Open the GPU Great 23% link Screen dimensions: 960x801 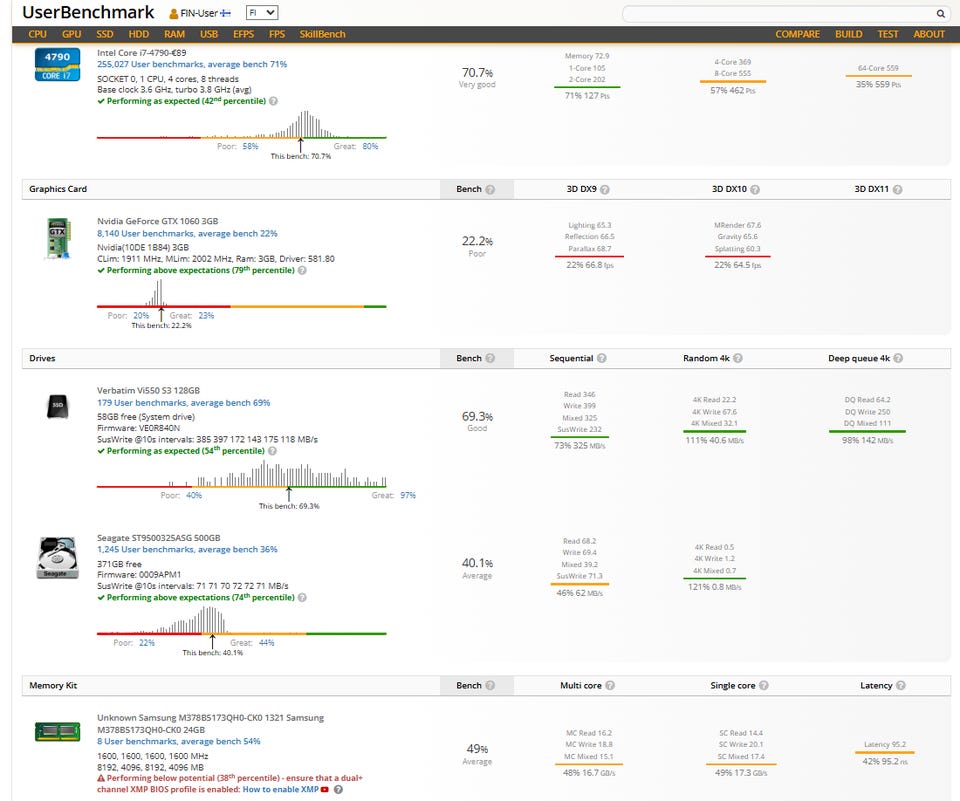(206, 315)
